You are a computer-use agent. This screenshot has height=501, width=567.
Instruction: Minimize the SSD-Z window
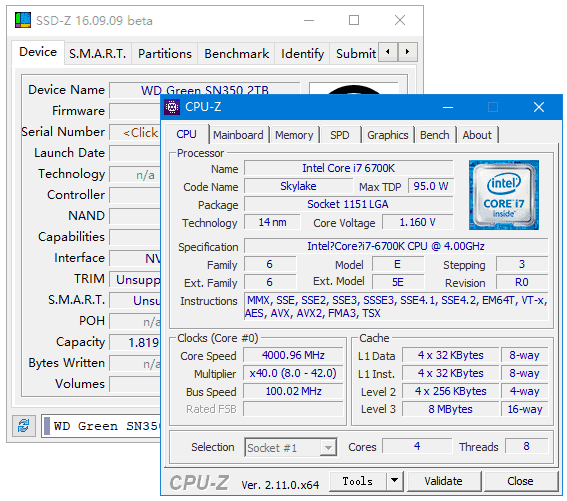(x=309, y=20)
